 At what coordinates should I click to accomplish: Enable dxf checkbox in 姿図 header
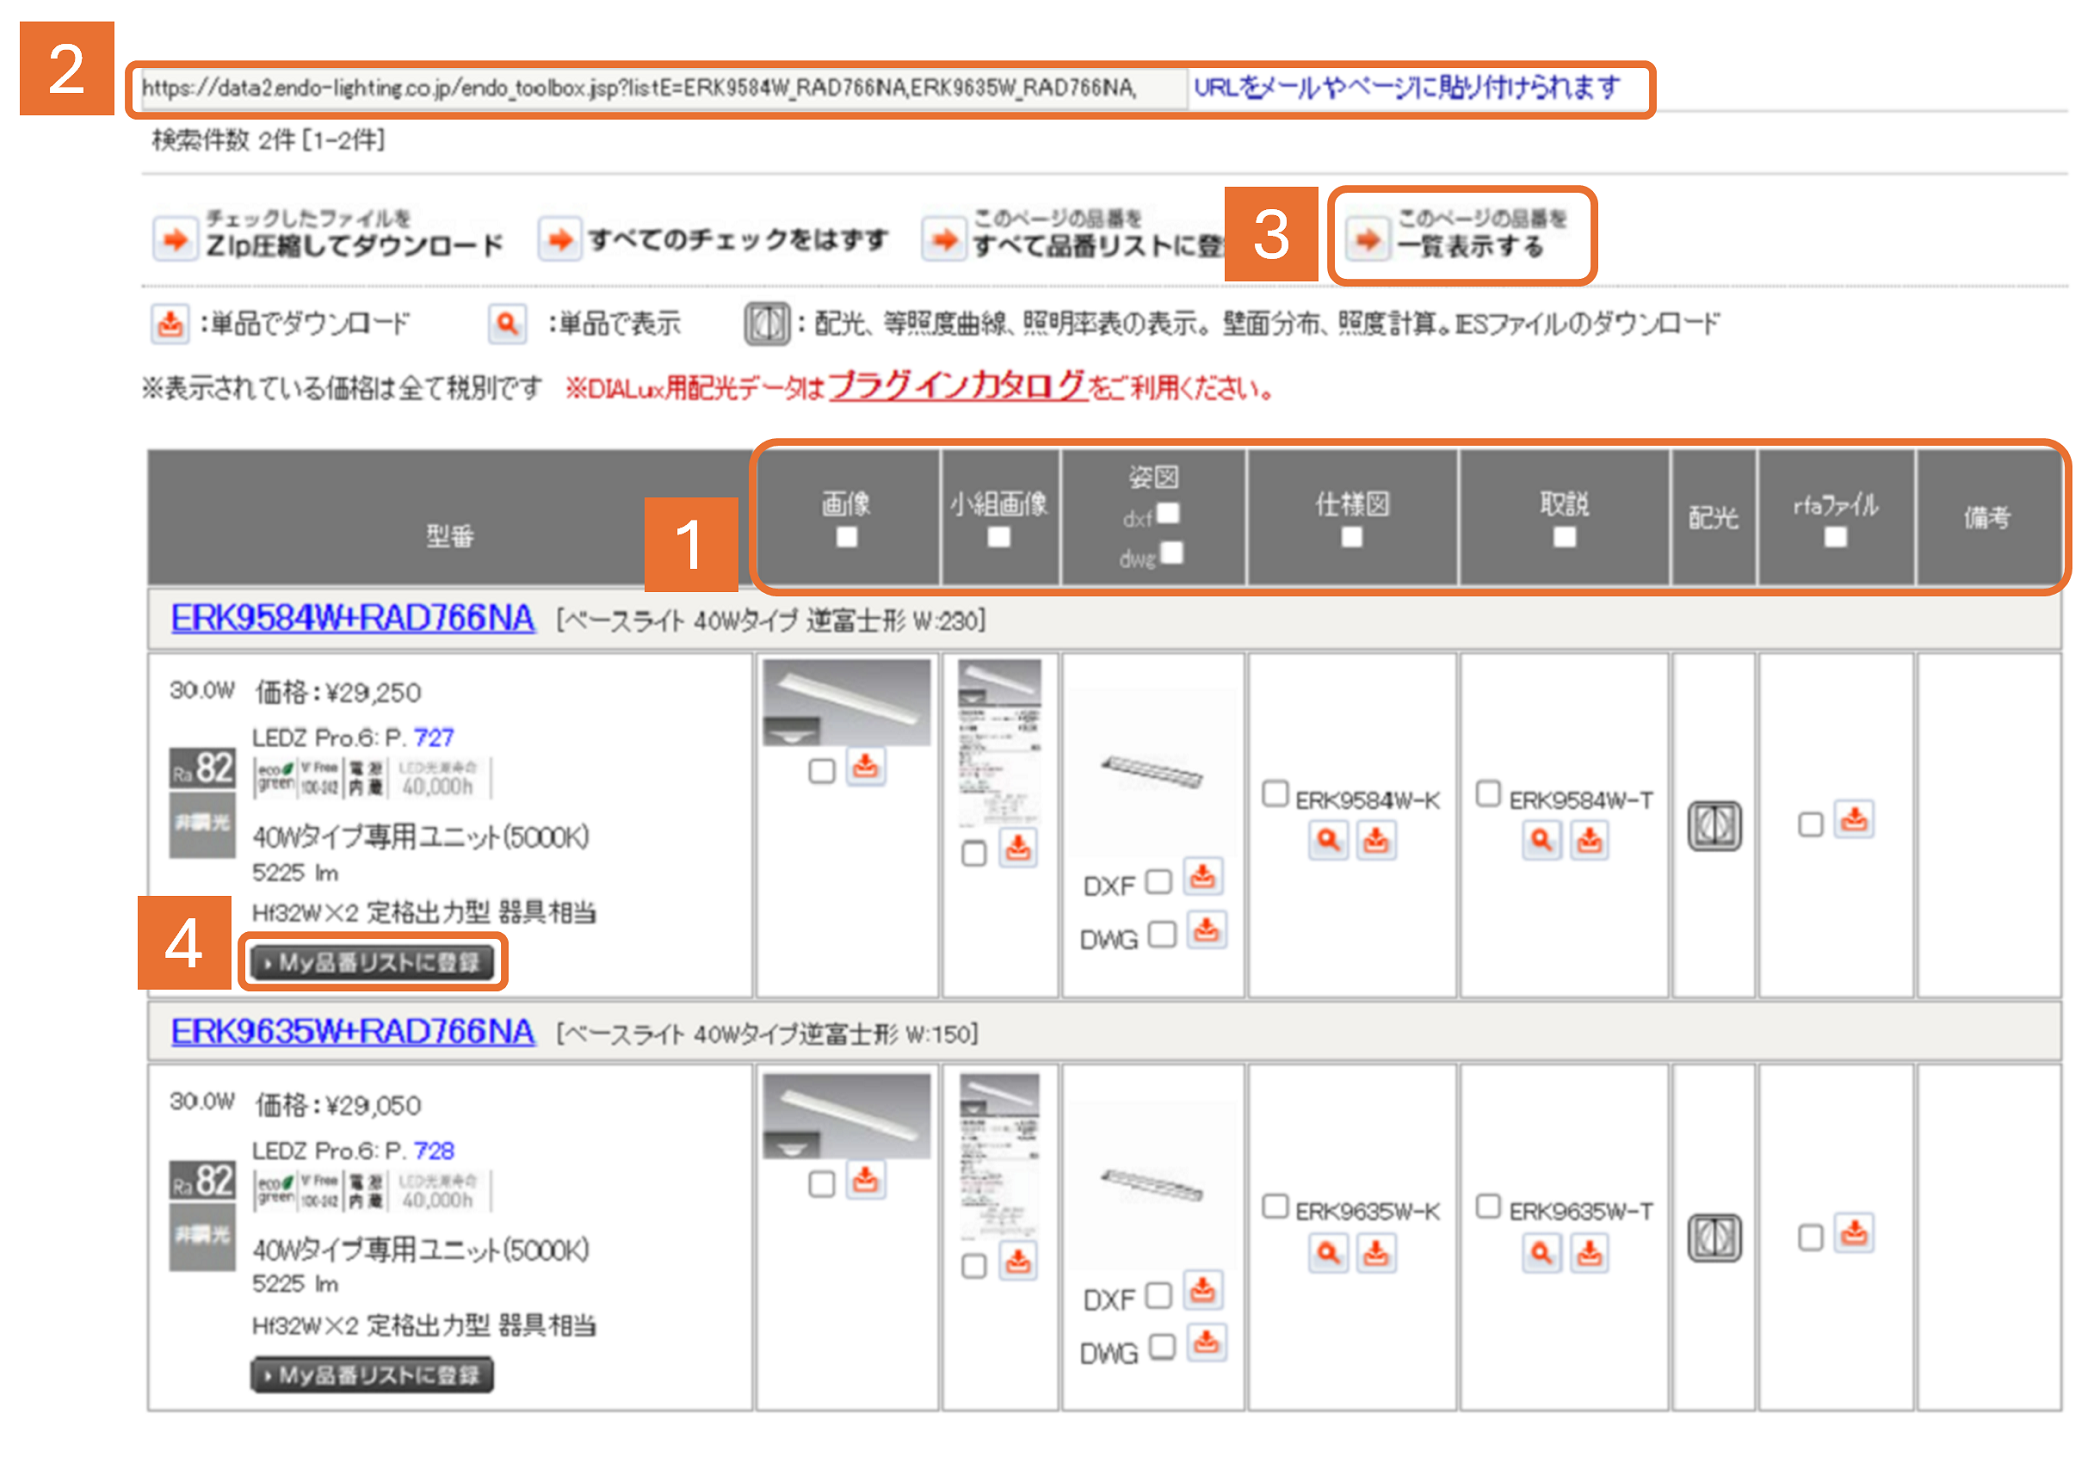[1168, 513]
